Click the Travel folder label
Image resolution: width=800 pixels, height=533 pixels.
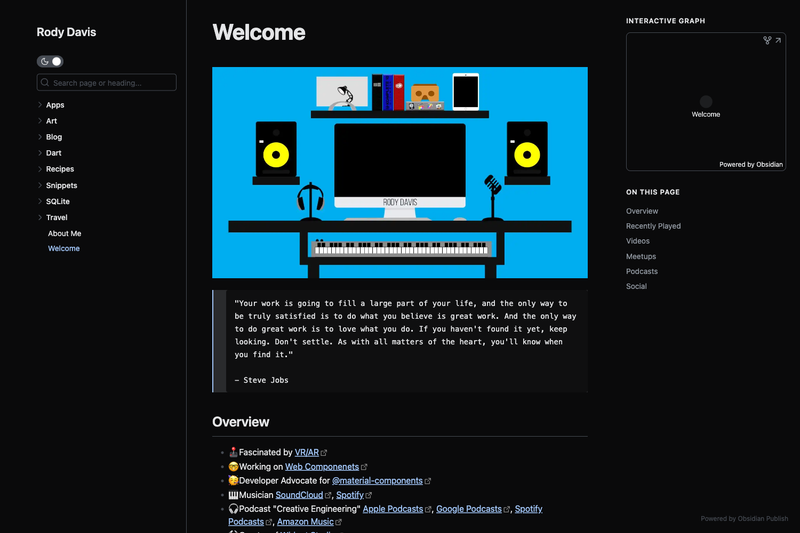57,217
